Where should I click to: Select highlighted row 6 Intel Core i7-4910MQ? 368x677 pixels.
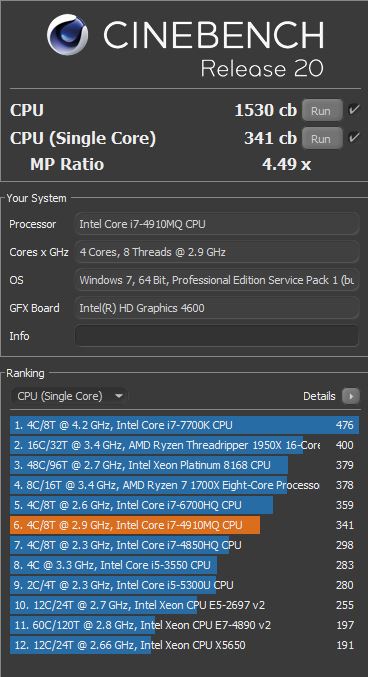[x=184, y=525]
